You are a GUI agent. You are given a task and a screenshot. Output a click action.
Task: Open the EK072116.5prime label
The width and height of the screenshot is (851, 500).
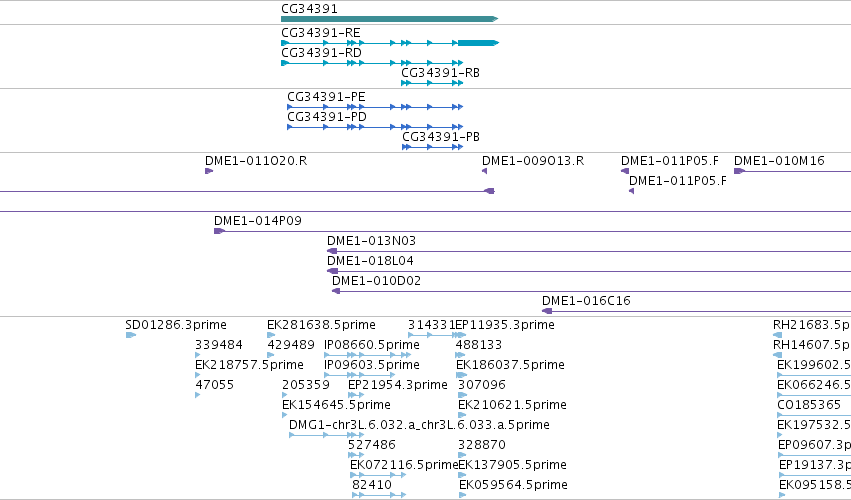[404, 466]
